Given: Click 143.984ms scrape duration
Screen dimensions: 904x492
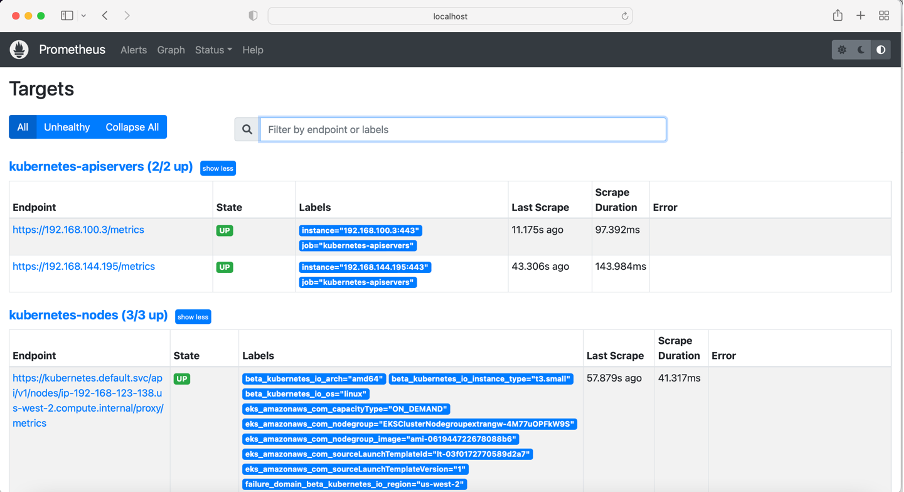Looking at the screenshot, I should (x=620, y=266).
